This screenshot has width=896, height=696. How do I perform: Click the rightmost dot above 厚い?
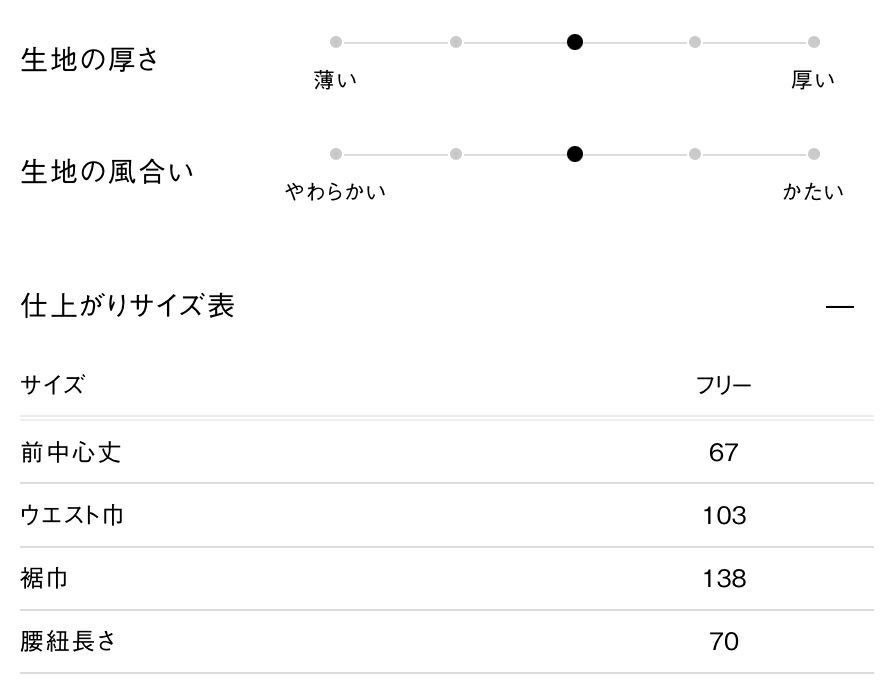coord(814,42)
